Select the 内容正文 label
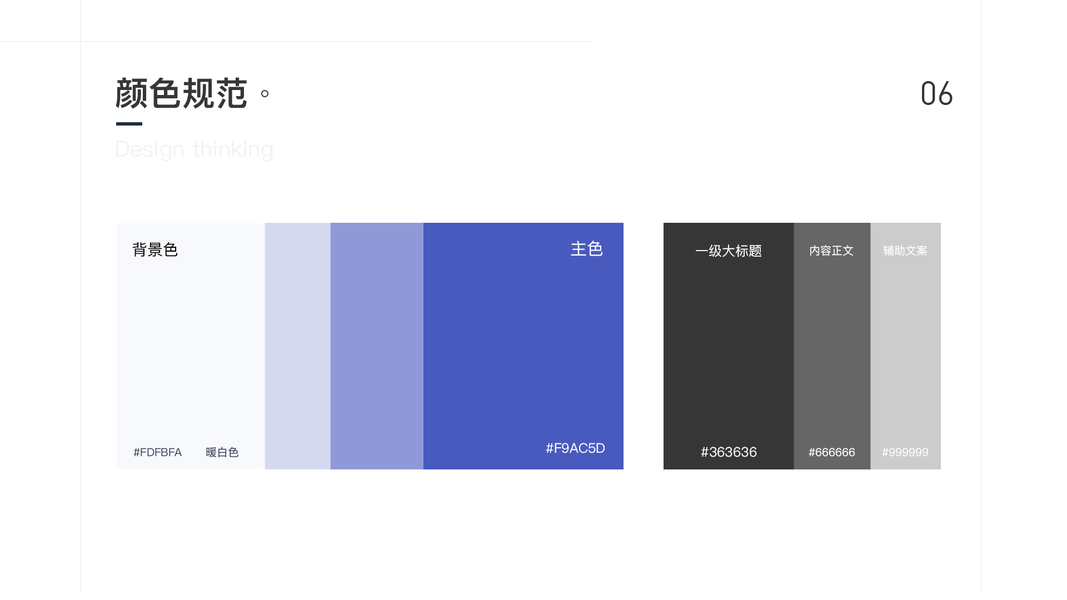The height and width of the screenshot is (600, 1067). [x=831, y=251]
